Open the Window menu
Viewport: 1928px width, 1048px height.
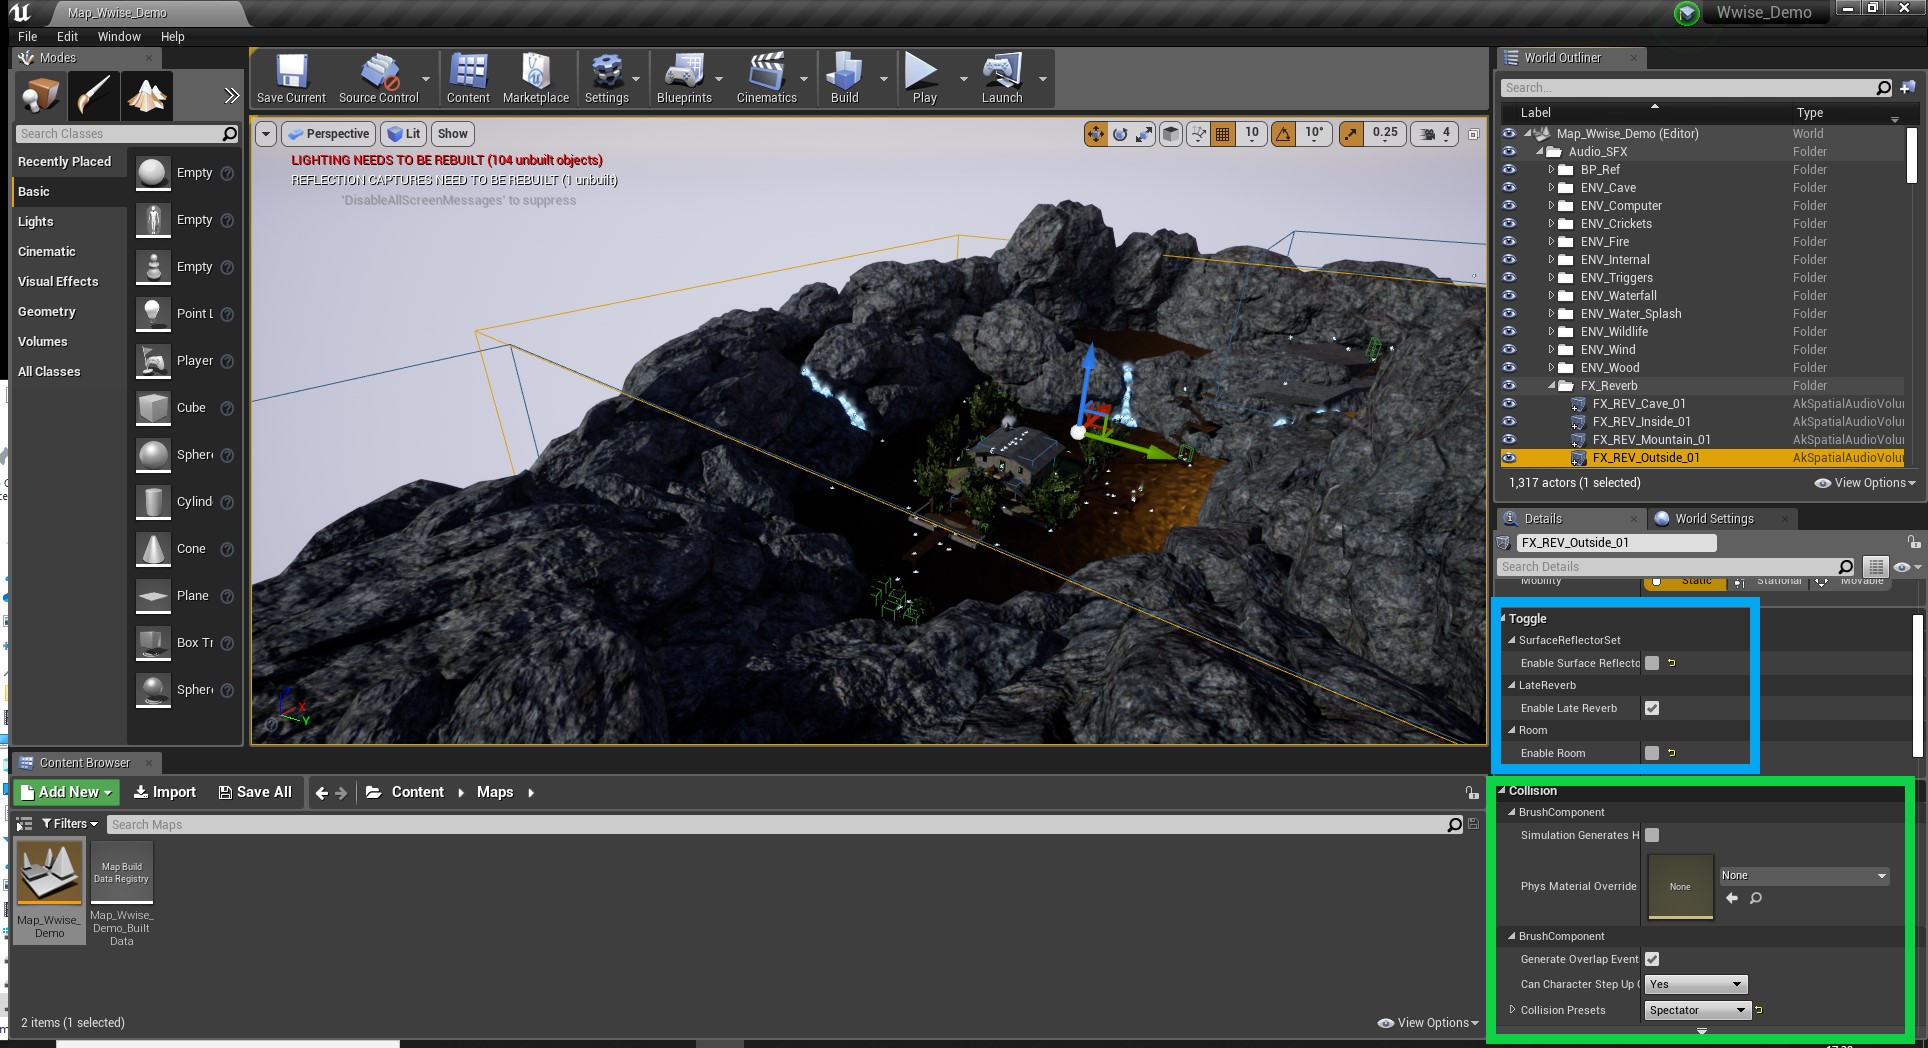pyautogui.click(x=119, y=36)
